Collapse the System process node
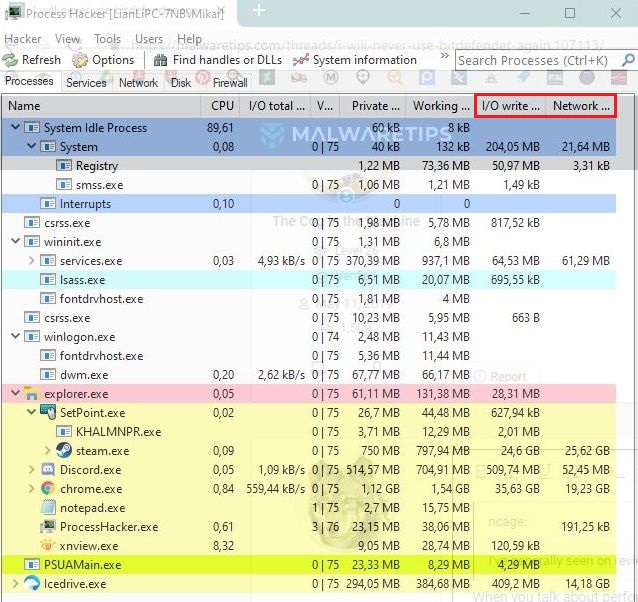The image size is (638, 602). point(31,146)
